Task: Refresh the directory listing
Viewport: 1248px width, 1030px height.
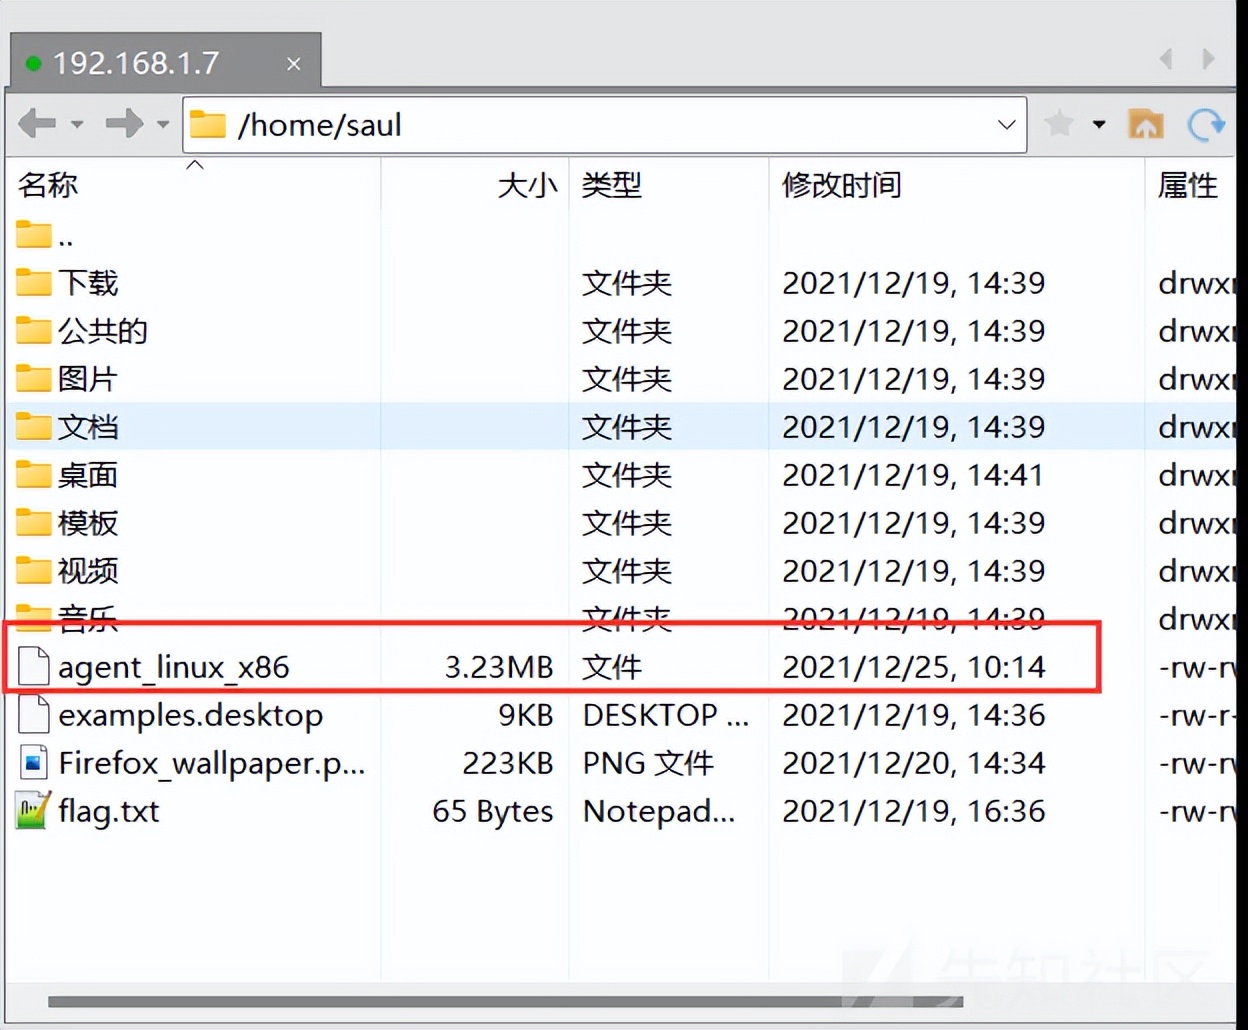Action: point(1206,125)
